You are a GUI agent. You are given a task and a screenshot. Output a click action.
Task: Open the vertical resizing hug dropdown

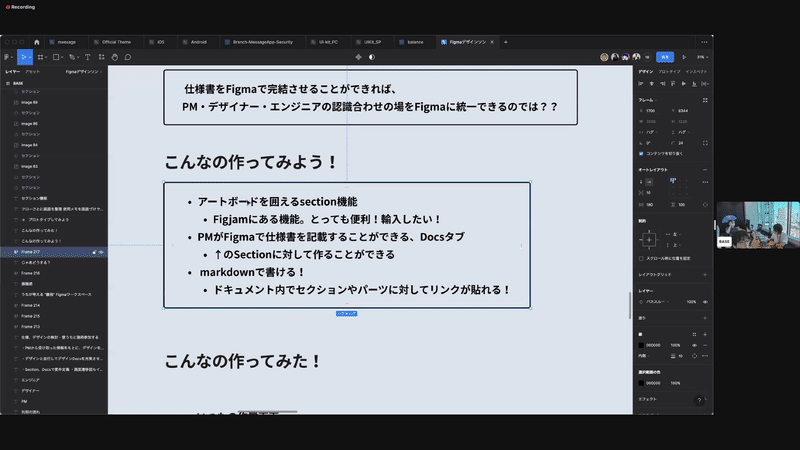point(682,132)
